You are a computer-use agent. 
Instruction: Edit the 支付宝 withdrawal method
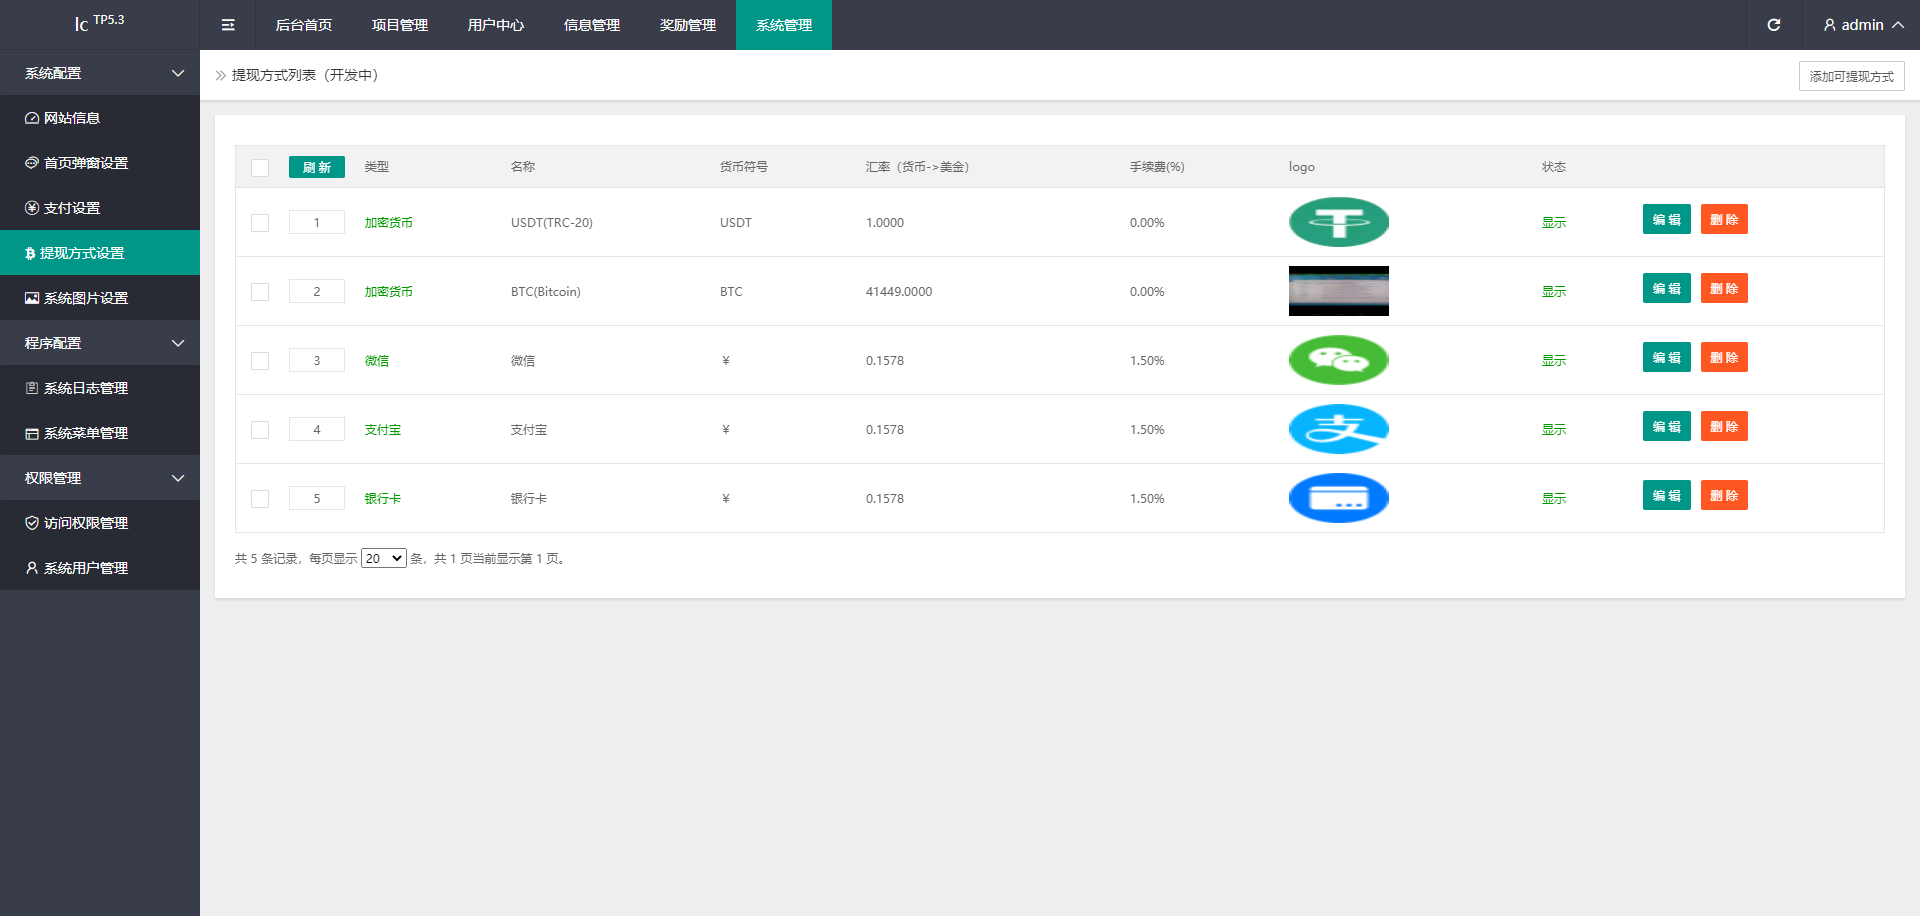click(1667, 426)
